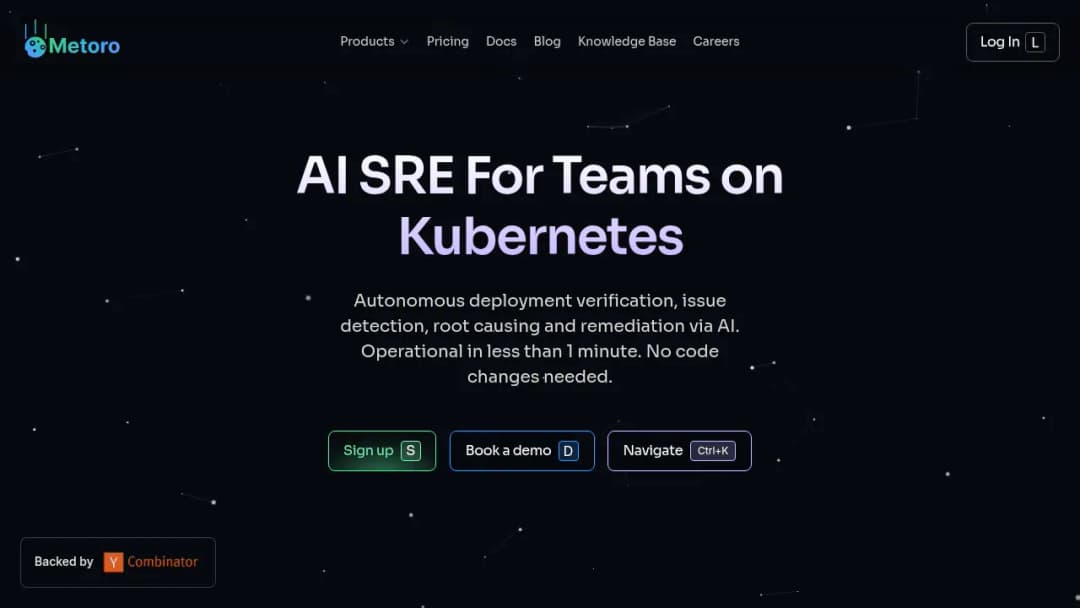Open the Docs link
The height and width of the screenshot is (608, 1080).
[501, 41]
